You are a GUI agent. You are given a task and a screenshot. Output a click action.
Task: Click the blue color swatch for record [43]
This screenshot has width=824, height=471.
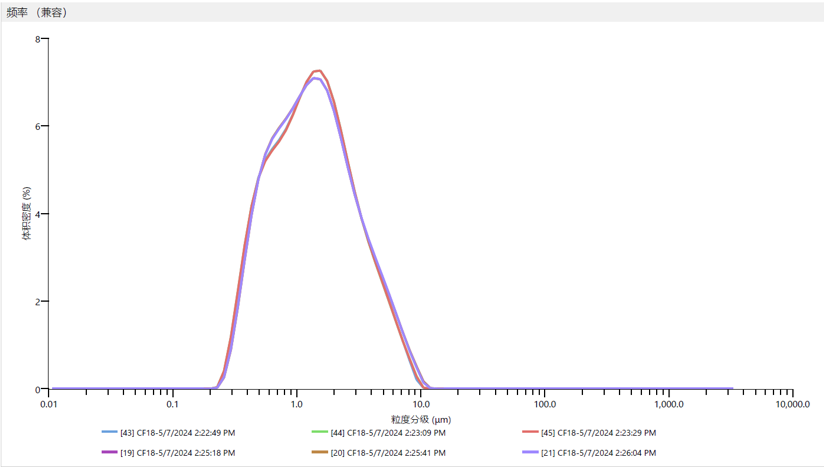109,432
